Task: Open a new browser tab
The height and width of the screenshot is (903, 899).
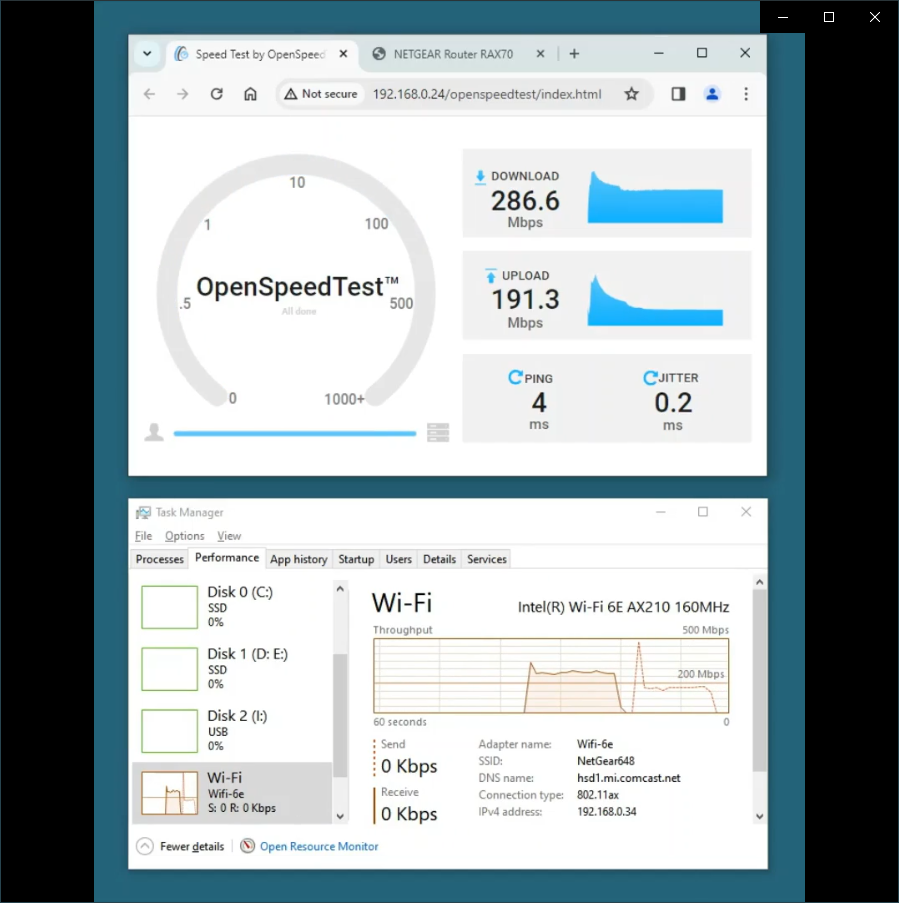Action: [x=574, y=54]
